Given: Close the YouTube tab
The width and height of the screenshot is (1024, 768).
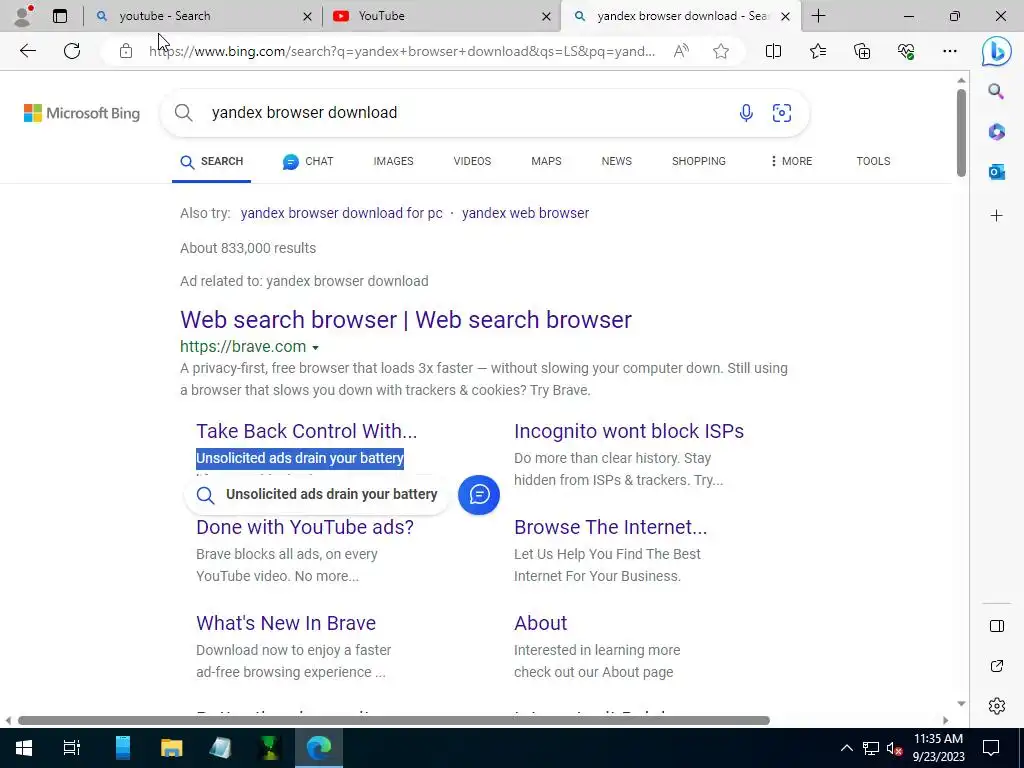Looking at the screenshot, I should pyautogui.click(x=546, y=16).
